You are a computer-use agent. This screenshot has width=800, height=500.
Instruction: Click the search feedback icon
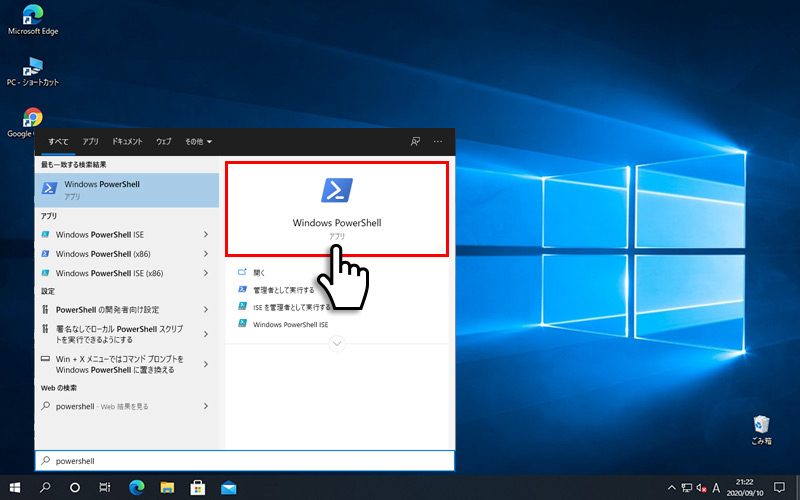tap(415, 141)
